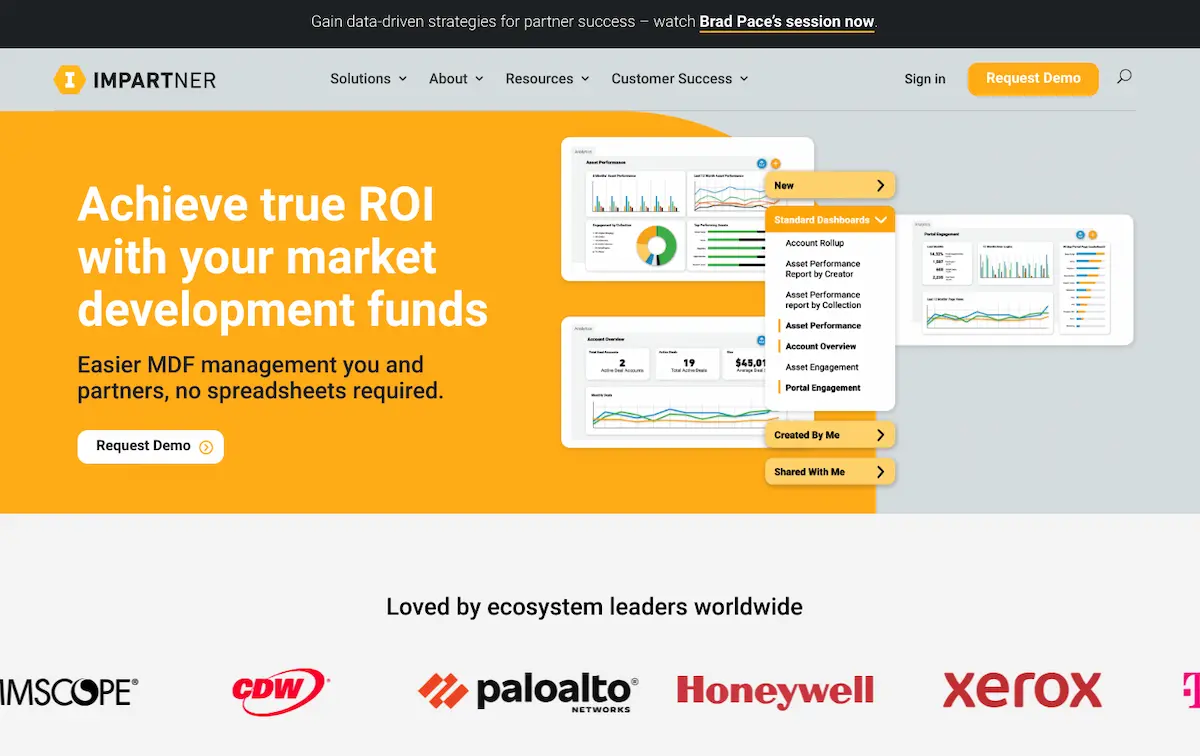
Task: Click the 'Easier MDF management' subheading text
Action: [260, 378]
